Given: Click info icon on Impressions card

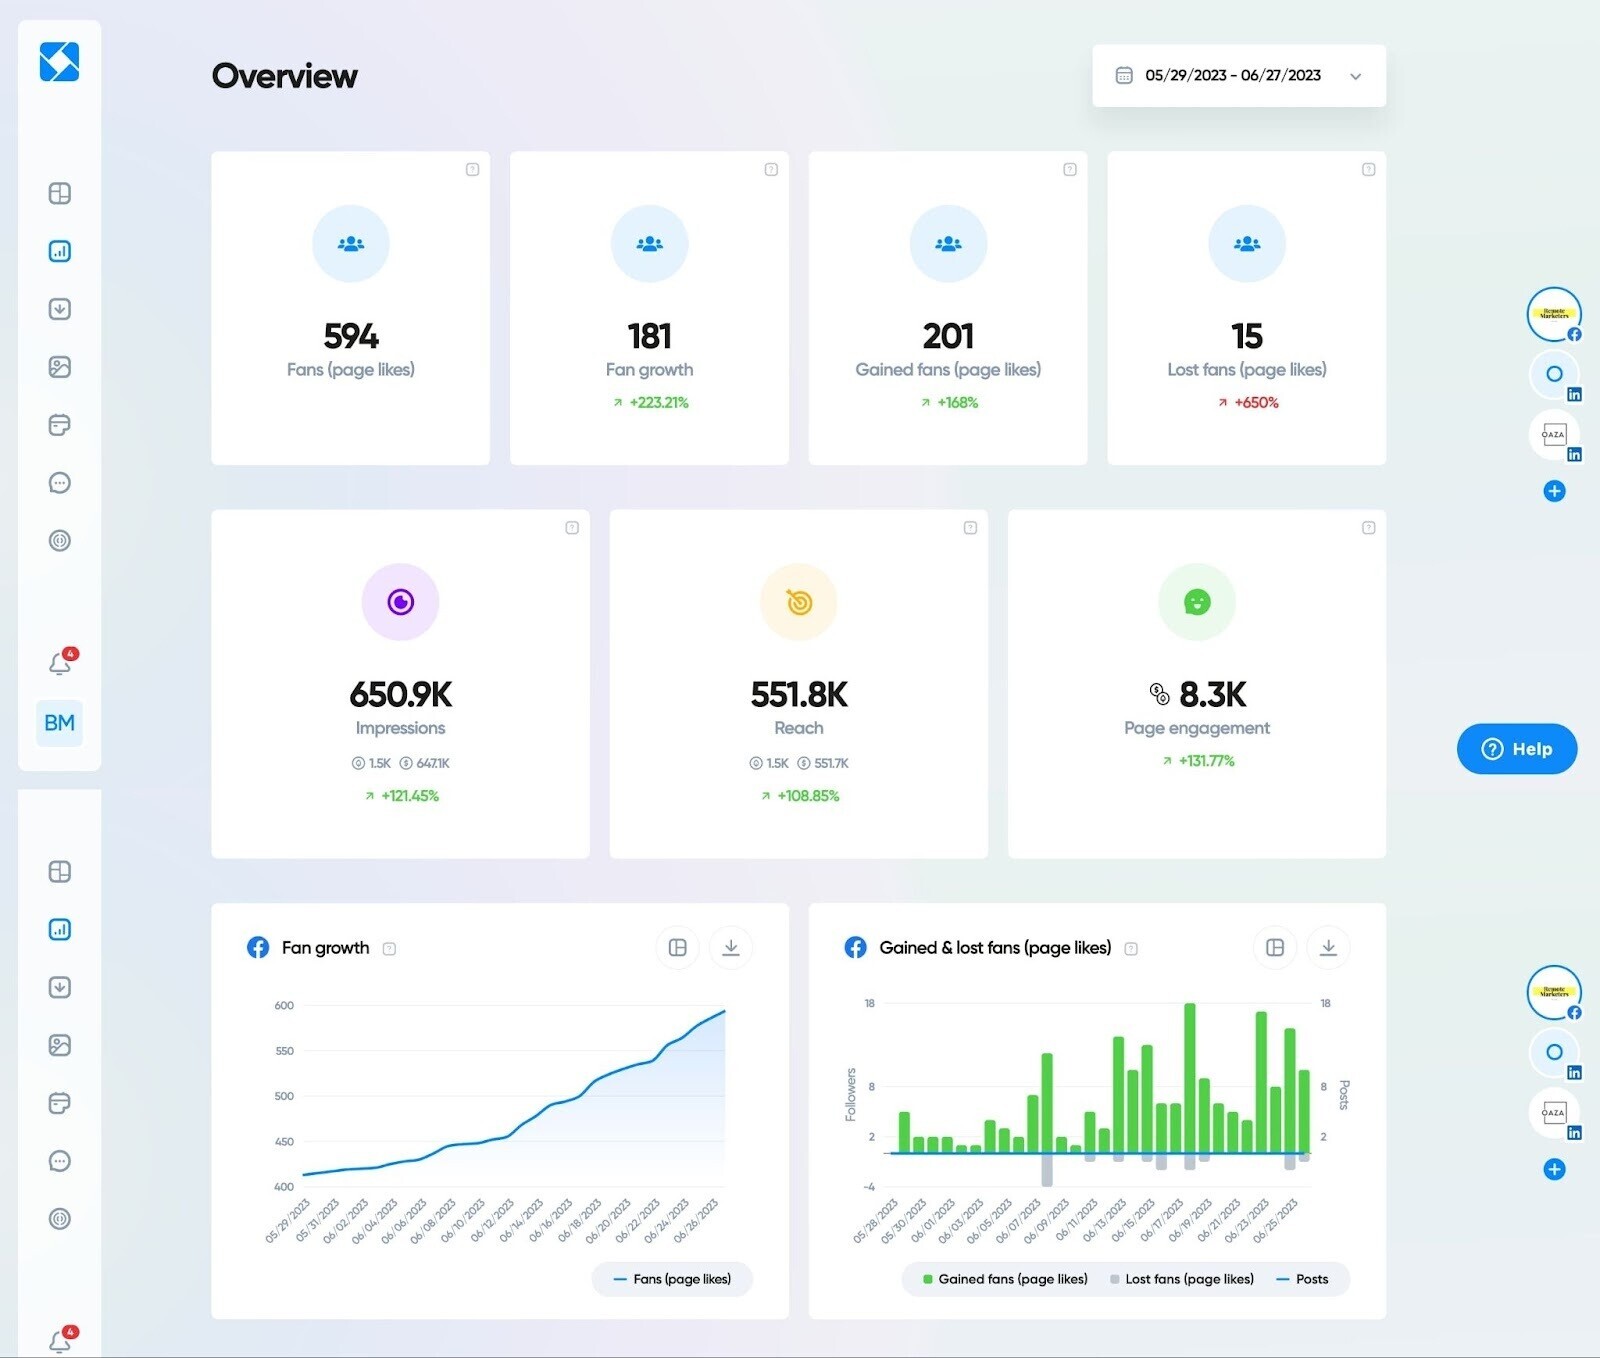Looking at the screenshot, I should (572, 528).
